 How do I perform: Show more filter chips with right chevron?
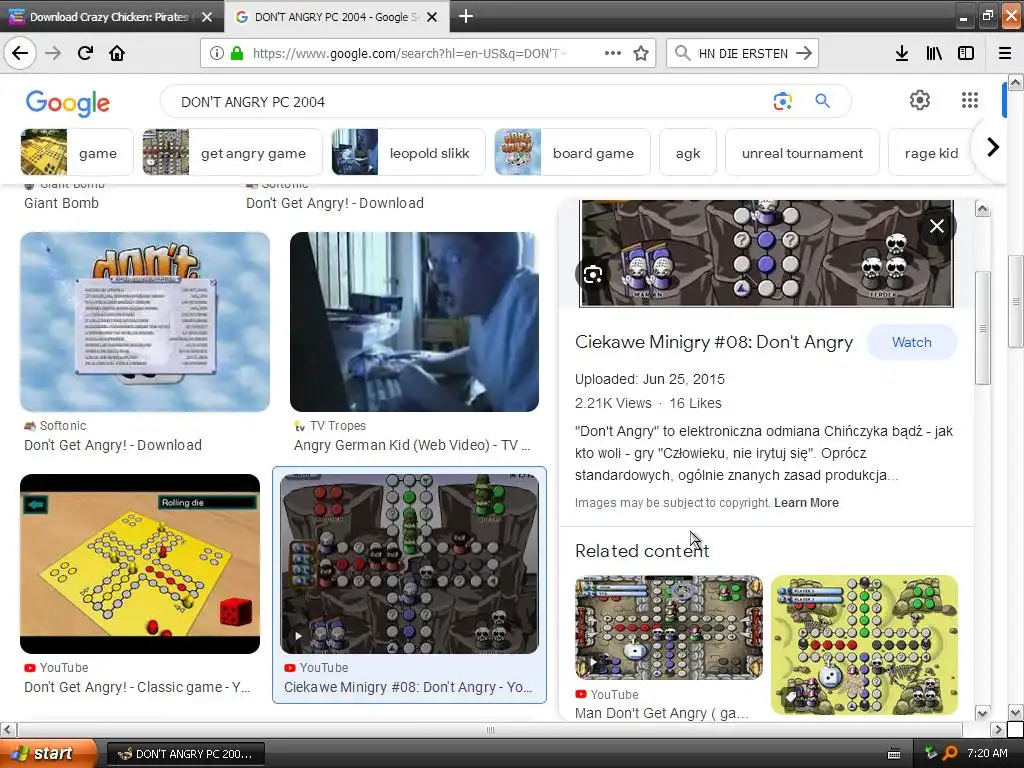pos(993,147)
